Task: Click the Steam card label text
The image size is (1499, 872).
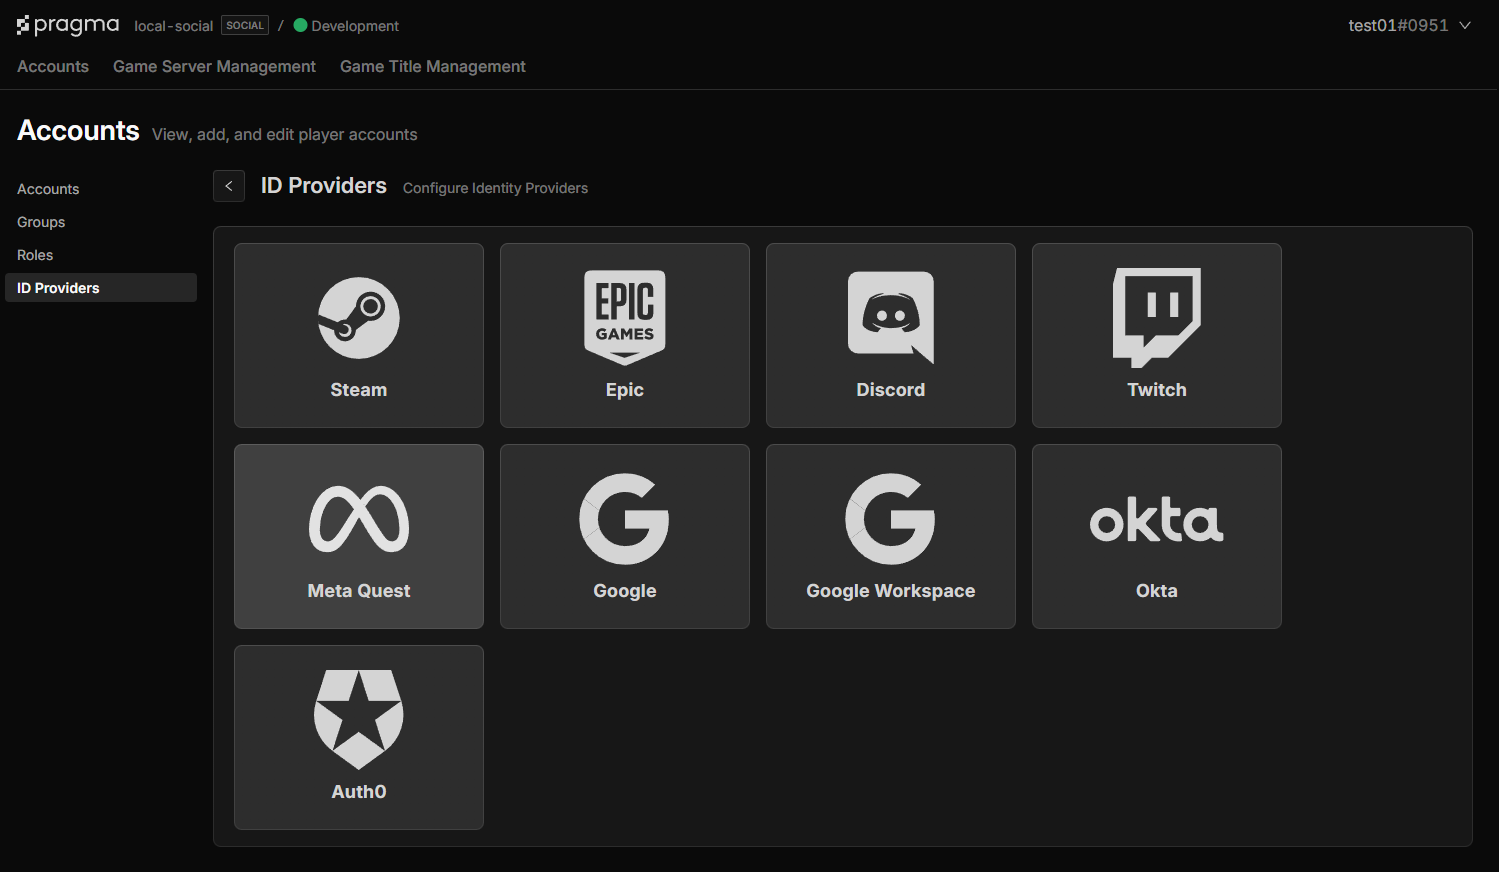Action: click(359, 390)
